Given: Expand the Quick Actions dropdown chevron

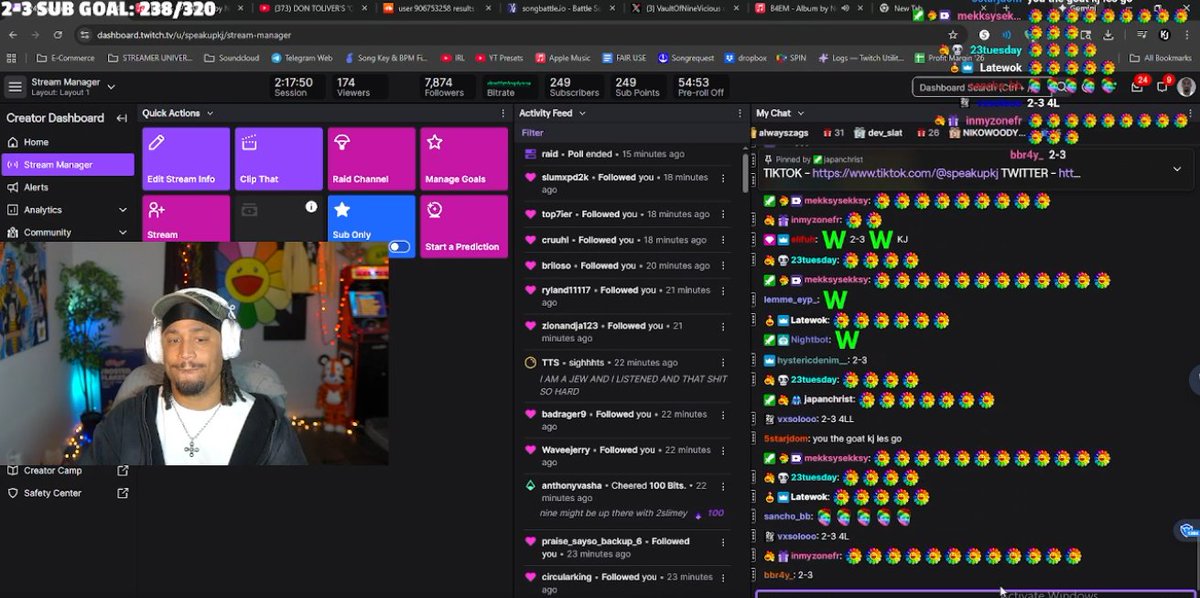Looking at the screenshot, I should (x=210, y=114).
